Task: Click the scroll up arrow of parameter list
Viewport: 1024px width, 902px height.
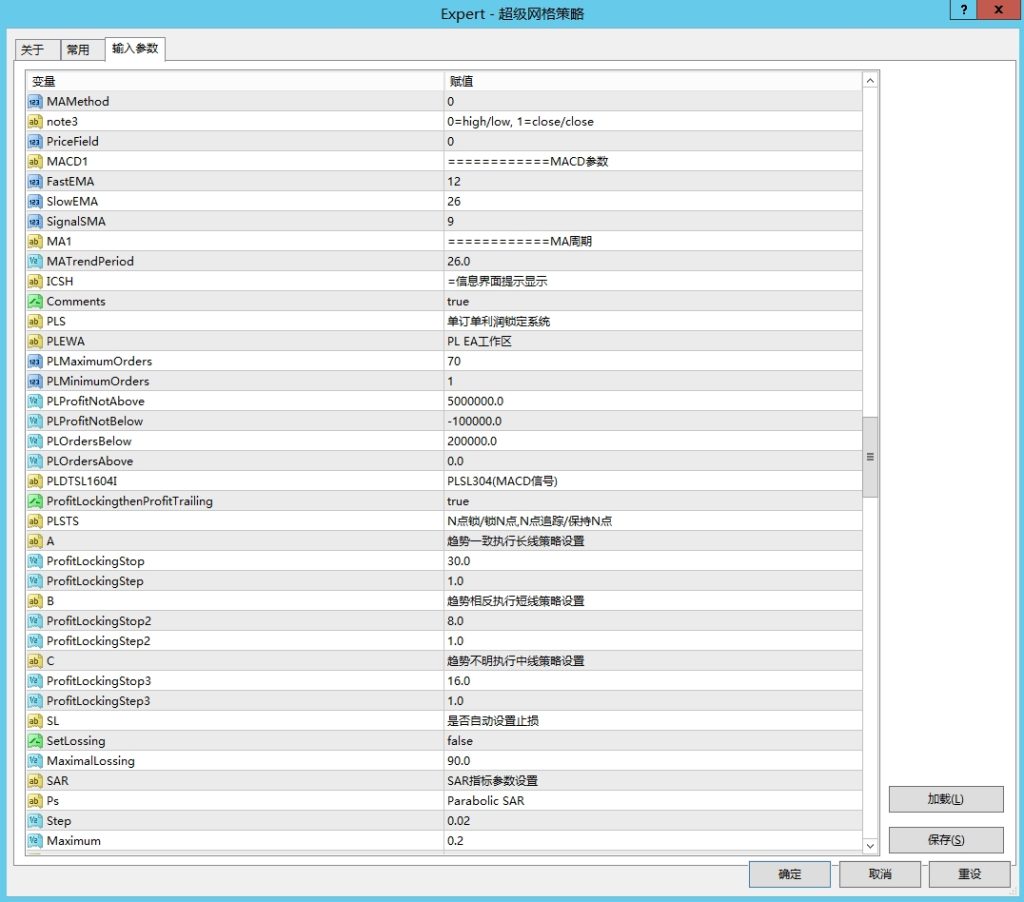Action: pyautogui.click(x=870, y=81)
